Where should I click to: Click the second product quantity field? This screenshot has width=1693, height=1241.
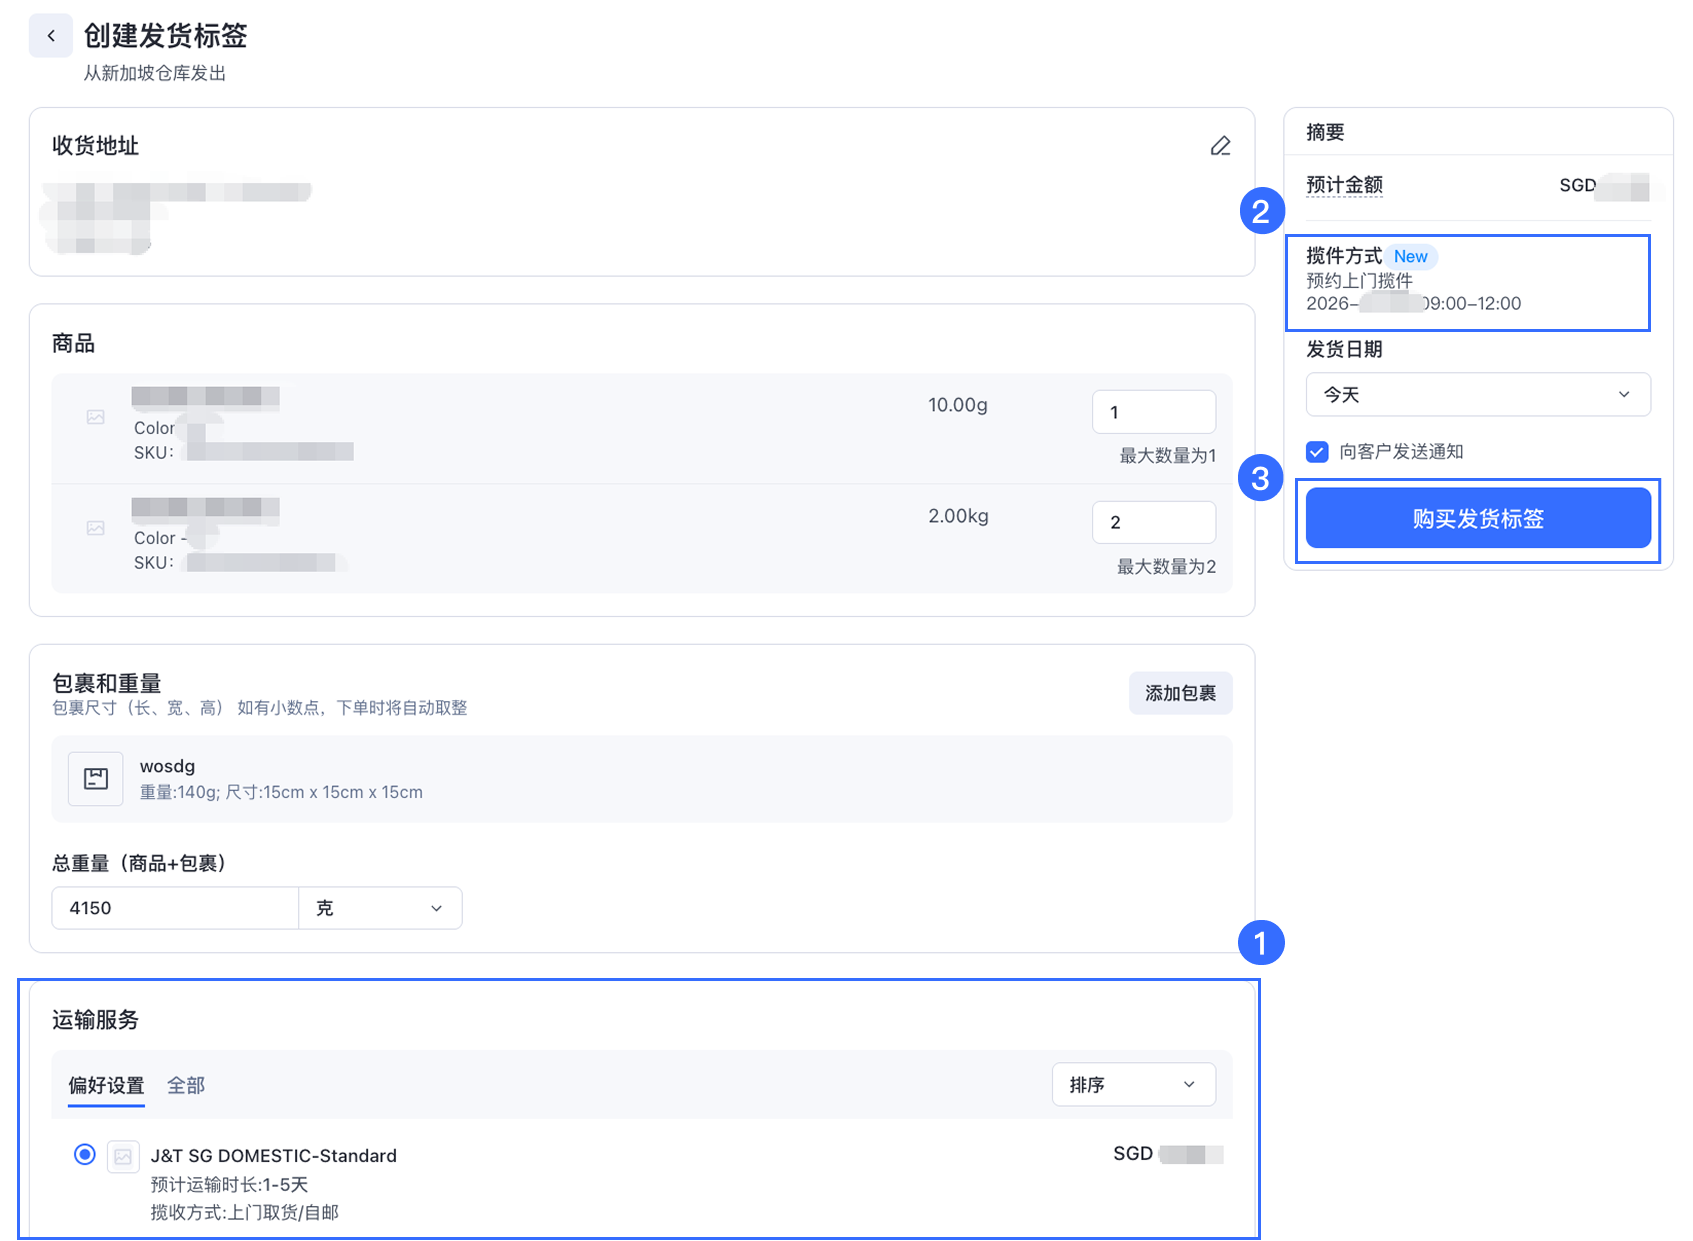pyautogui.click(x=1153, y=523)
